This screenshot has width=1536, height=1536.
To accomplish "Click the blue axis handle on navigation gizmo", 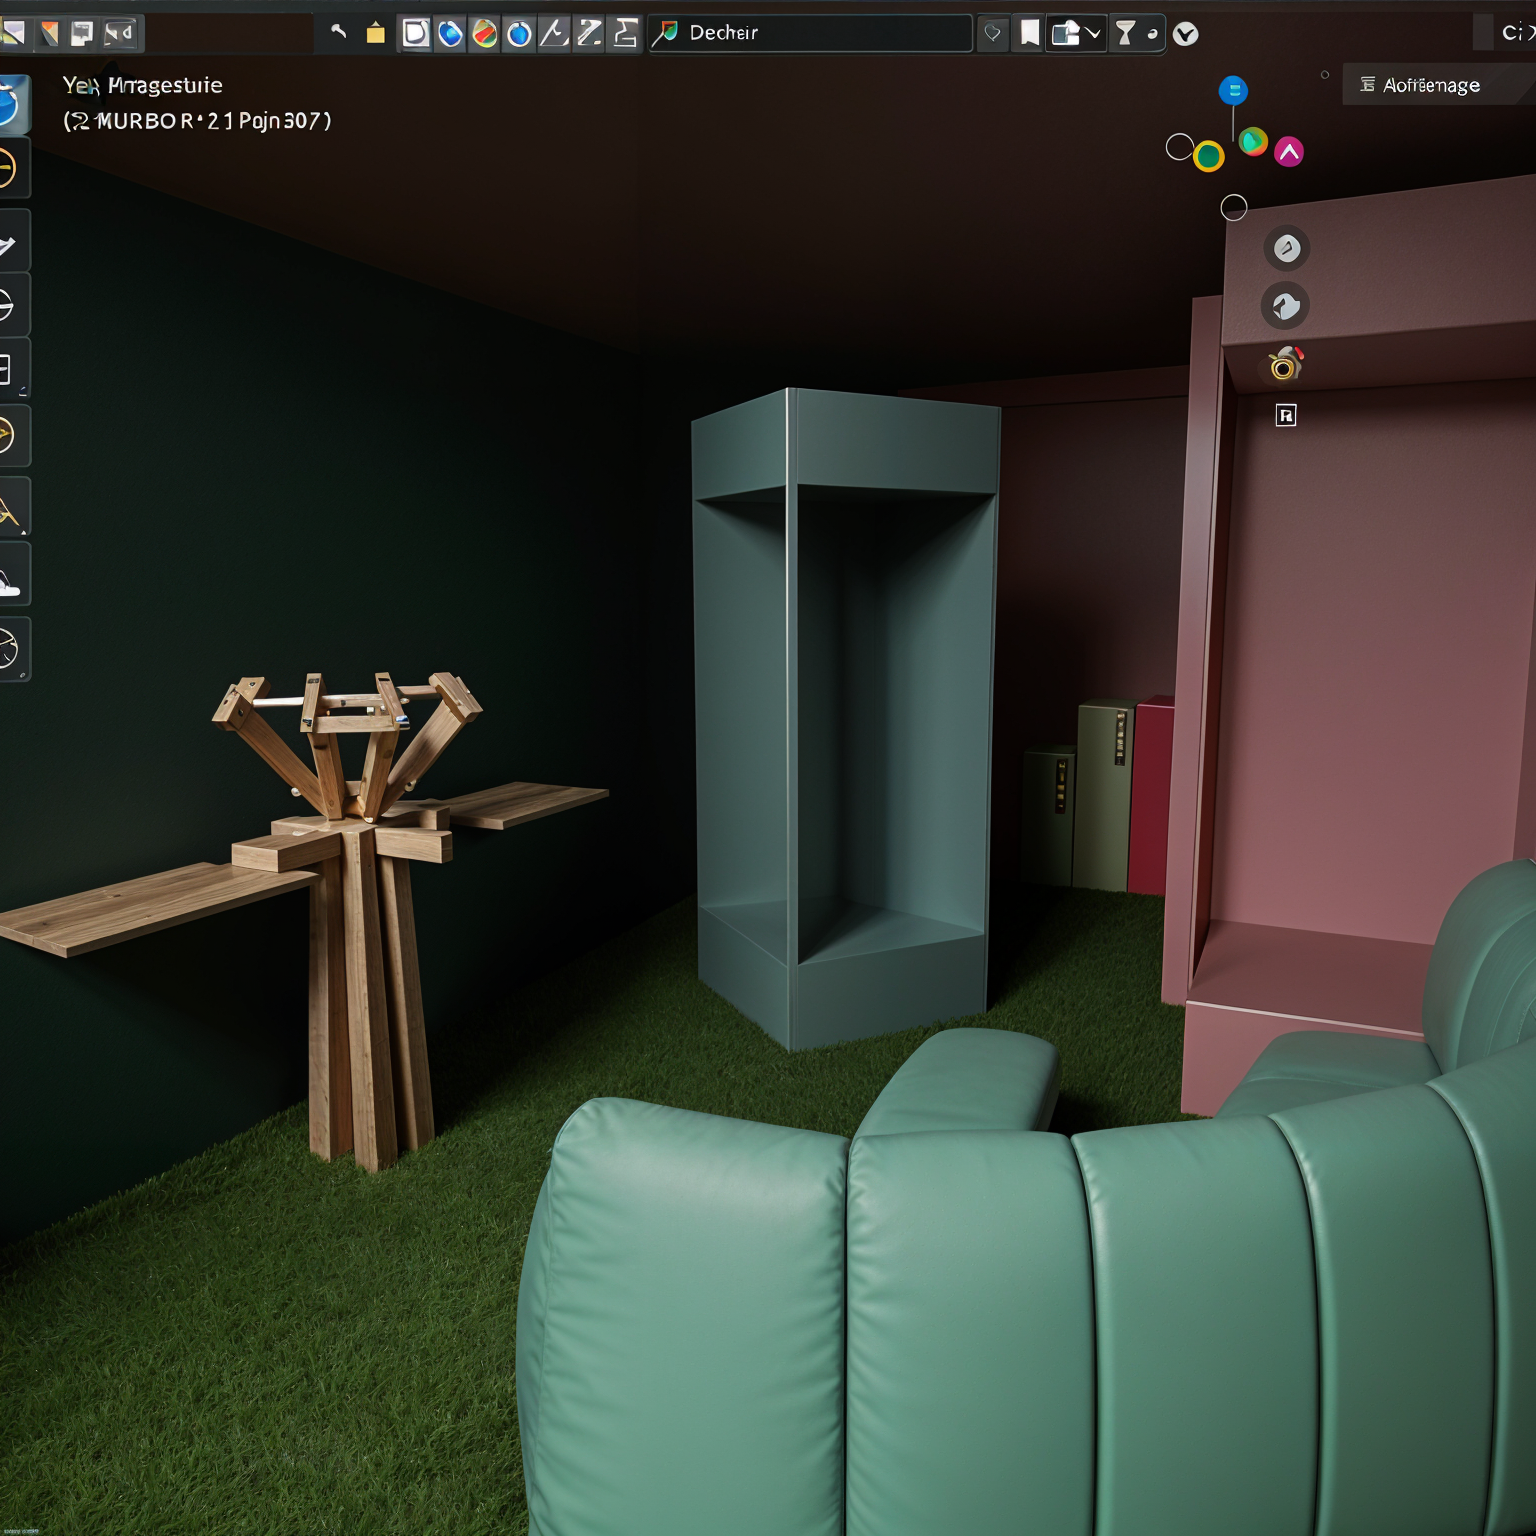I will click(x=1233, y=91).
